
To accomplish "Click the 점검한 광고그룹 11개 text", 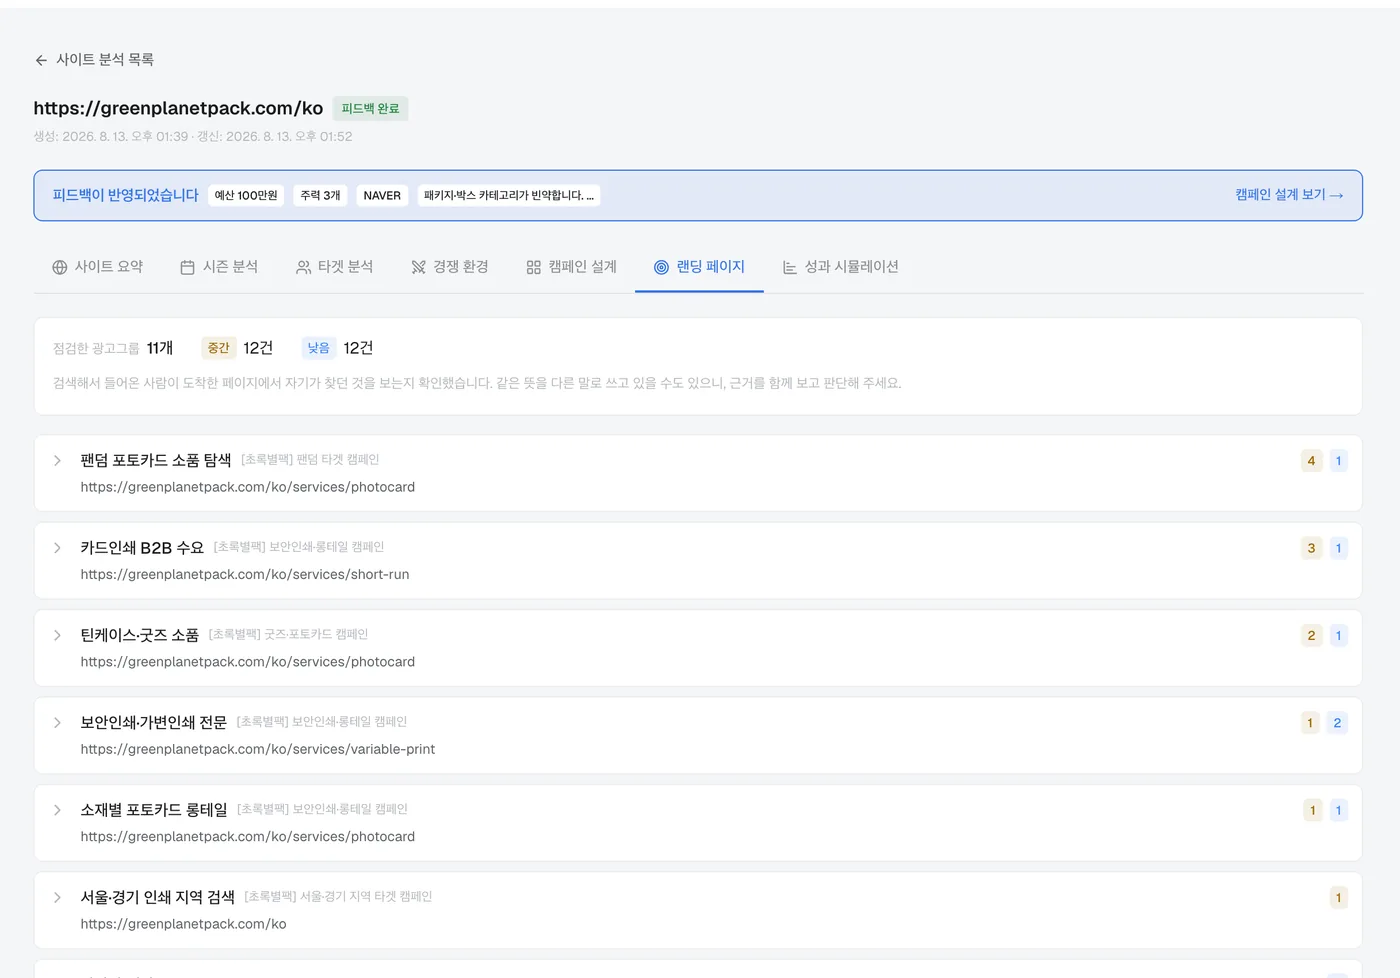I will [113, 348].
